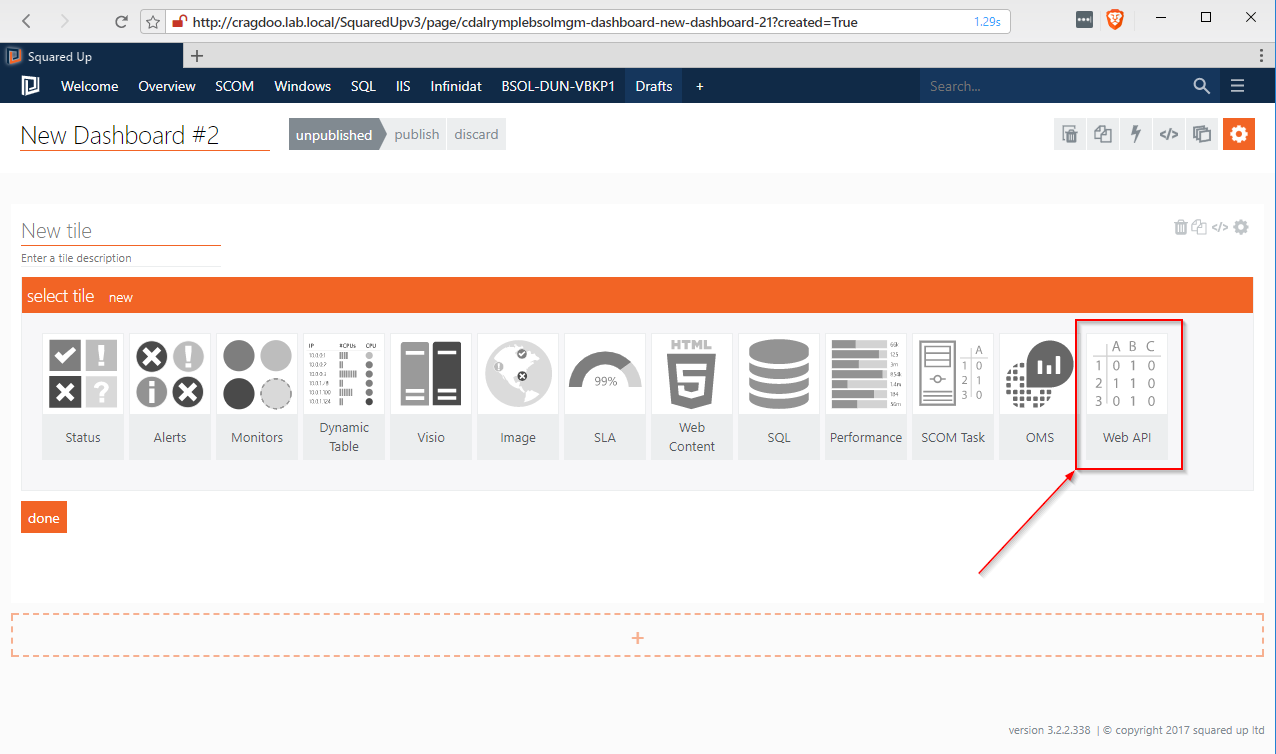Viewport: 1276px width, 754px height.
Task: Select the Web API tile
Action: tap(1127, 396)
